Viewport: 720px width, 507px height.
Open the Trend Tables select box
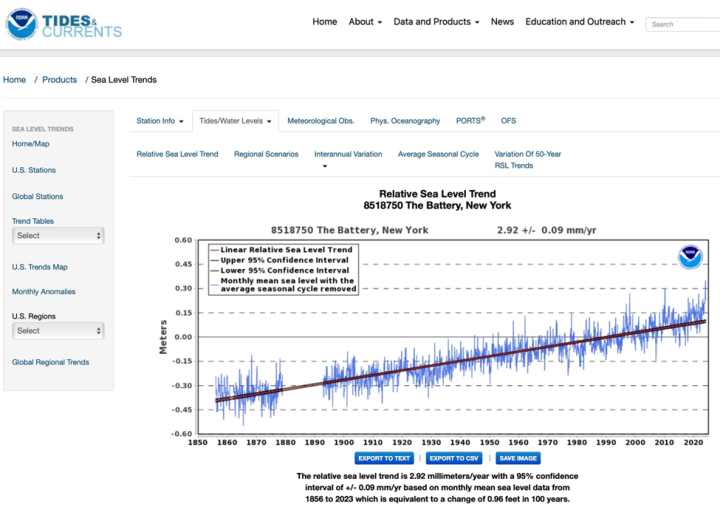(x=58, y=236)
